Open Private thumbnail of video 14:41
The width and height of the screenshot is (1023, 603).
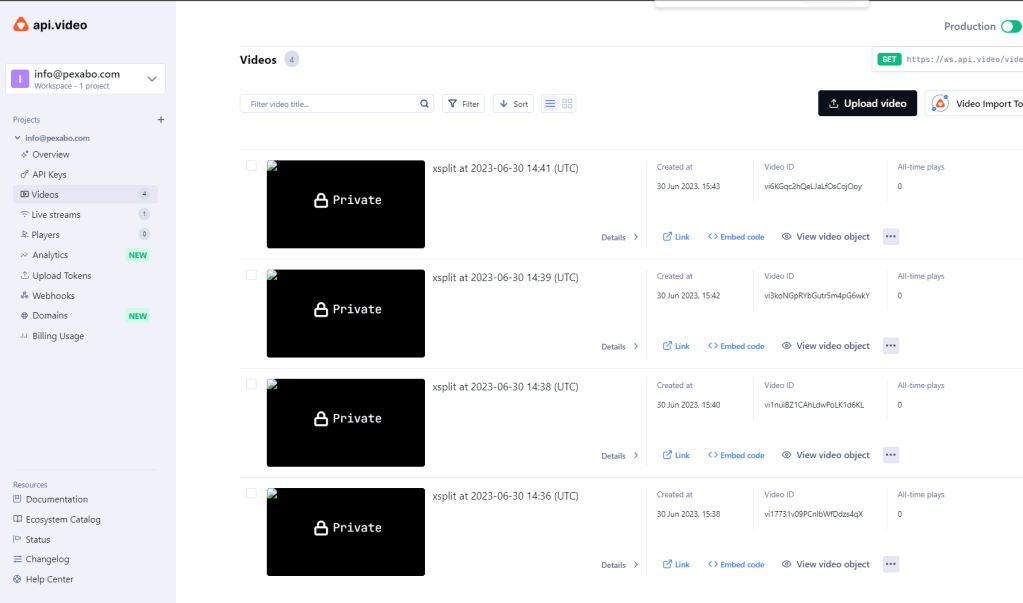[346, 204]
